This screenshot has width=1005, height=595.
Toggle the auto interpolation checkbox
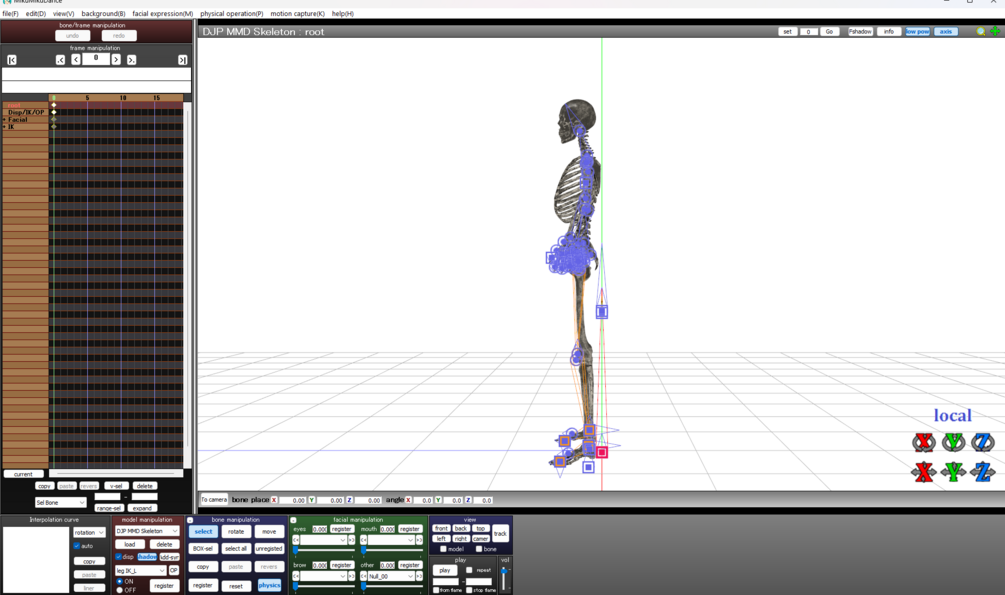coord(77,546)
